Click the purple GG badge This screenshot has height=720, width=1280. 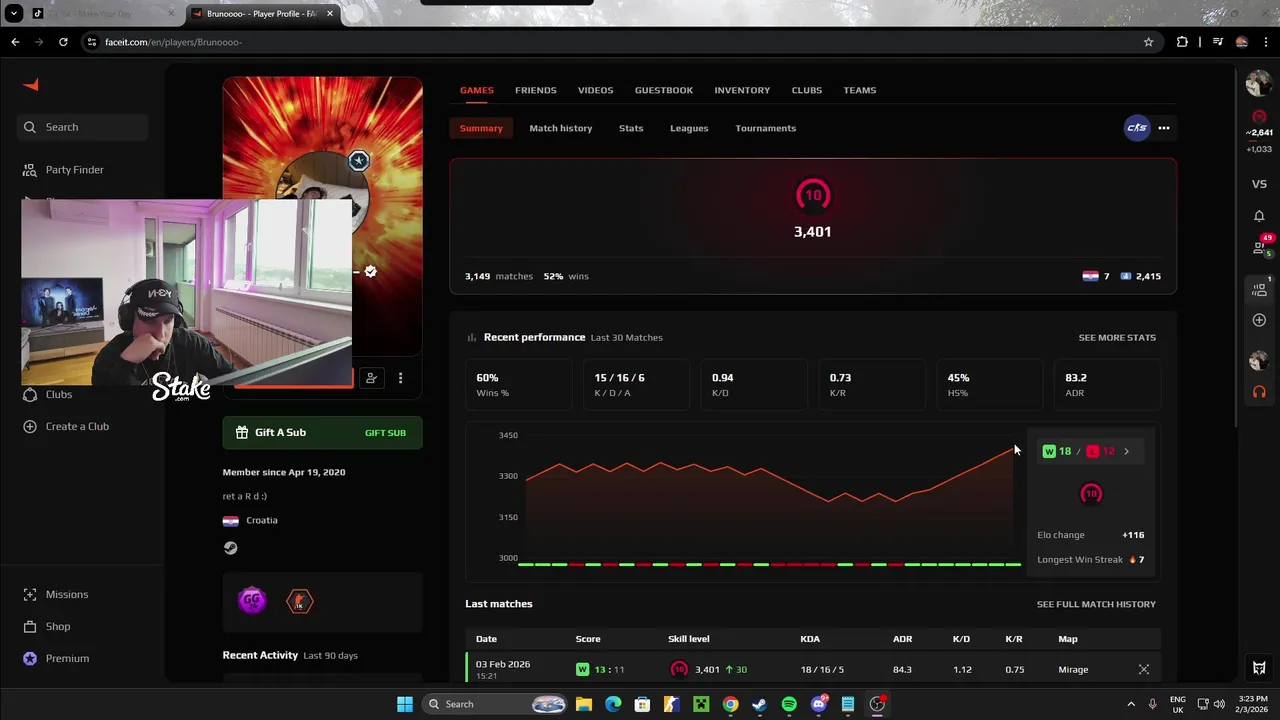click(x=252, y=601)
